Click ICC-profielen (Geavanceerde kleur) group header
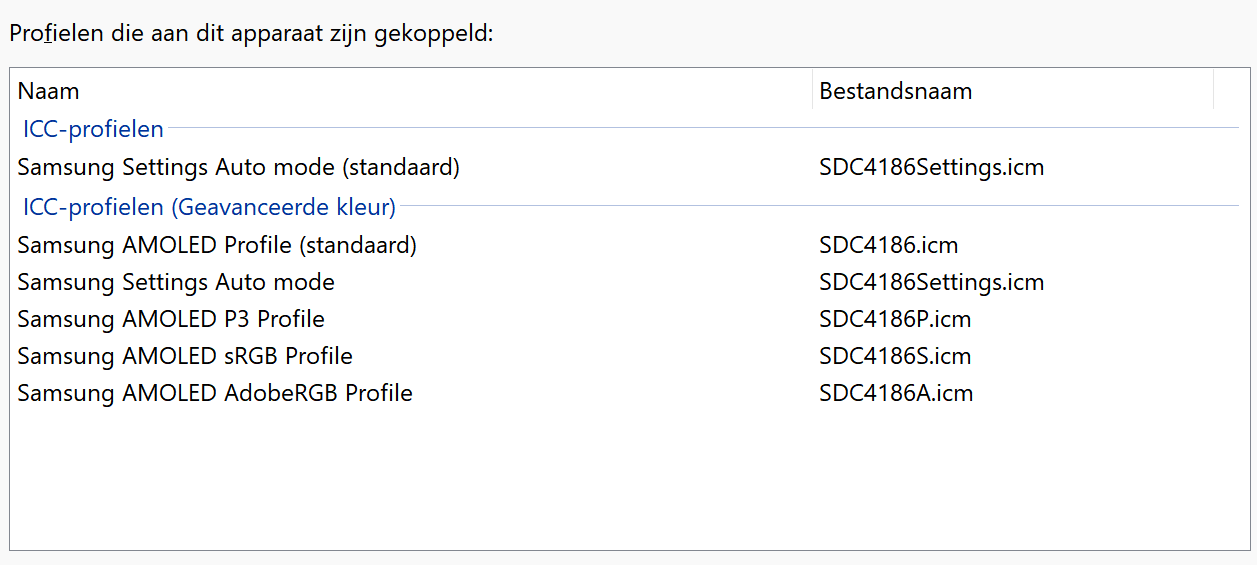 click(x=209, y=208)
